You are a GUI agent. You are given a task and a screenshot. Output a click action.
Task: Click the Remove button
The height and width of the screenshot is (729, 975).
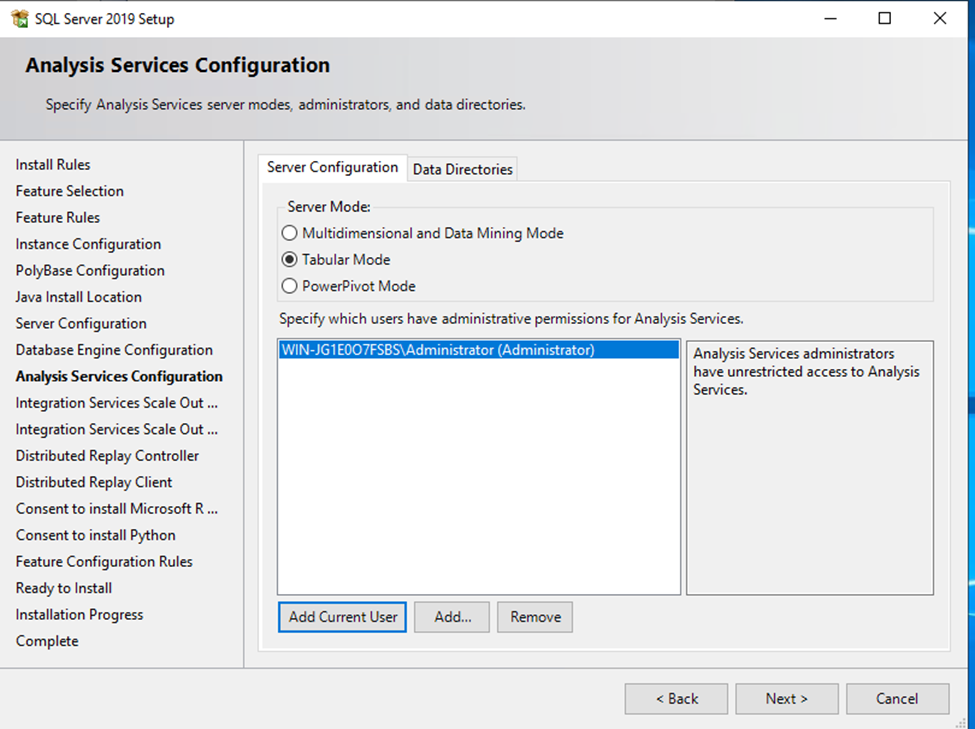tap(535, 617)
